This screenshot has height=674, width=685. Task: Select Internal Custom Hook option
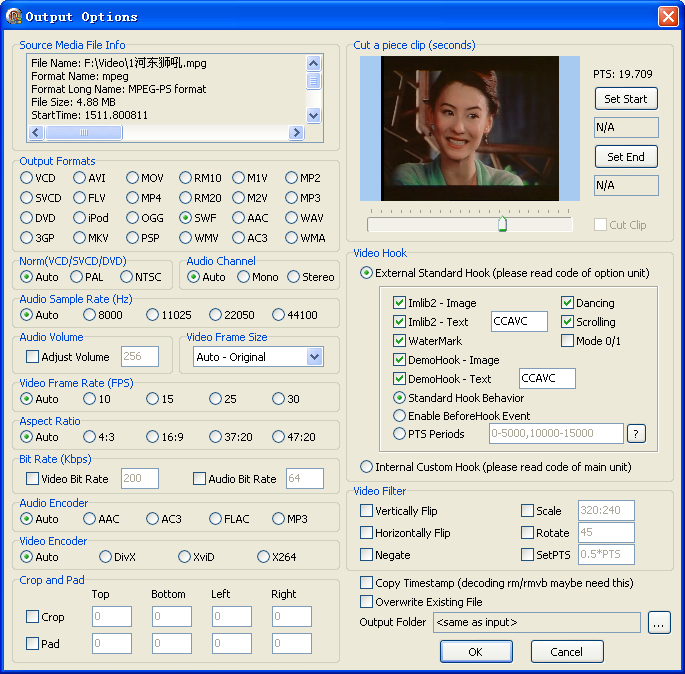point(367,467)
